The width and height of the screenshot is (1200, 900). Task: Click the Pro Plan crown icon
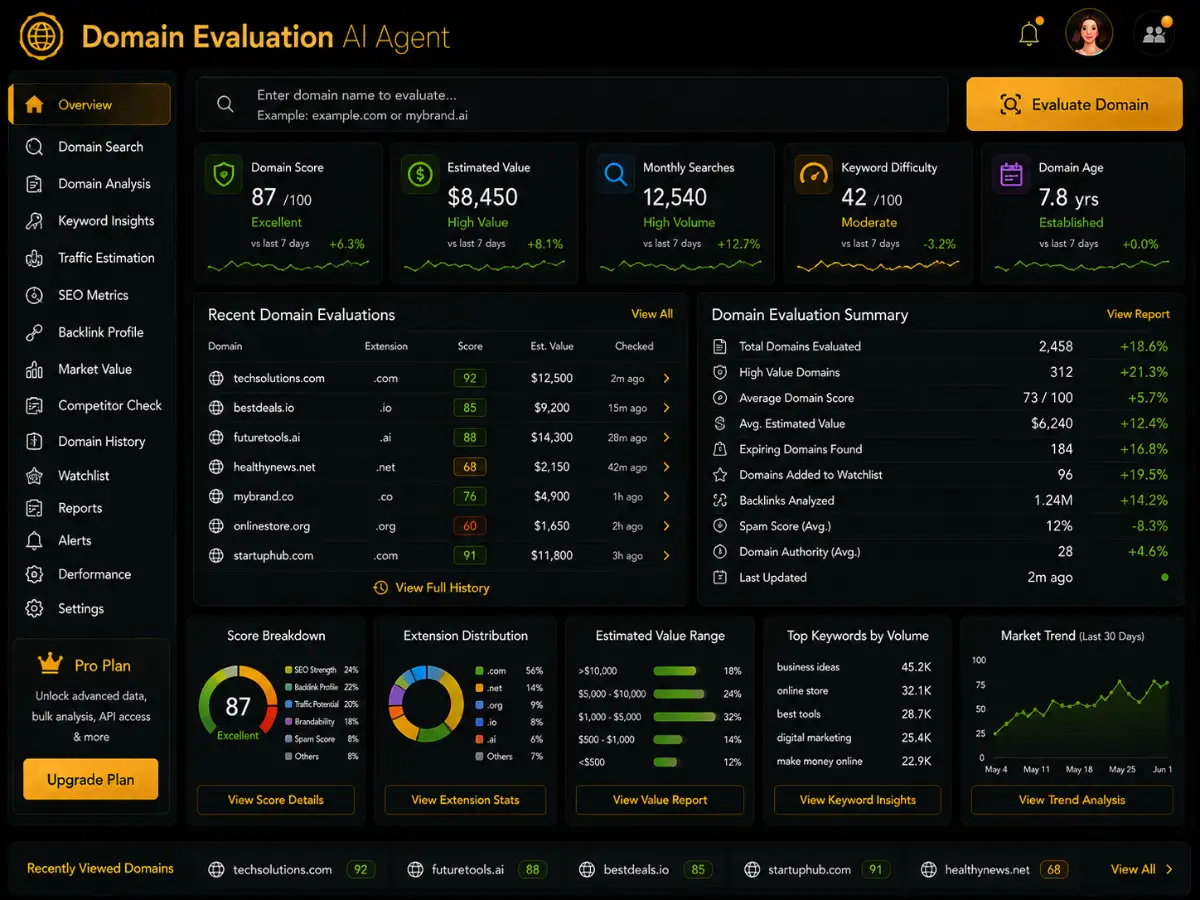pyautogui.click(x=49, y=664)
